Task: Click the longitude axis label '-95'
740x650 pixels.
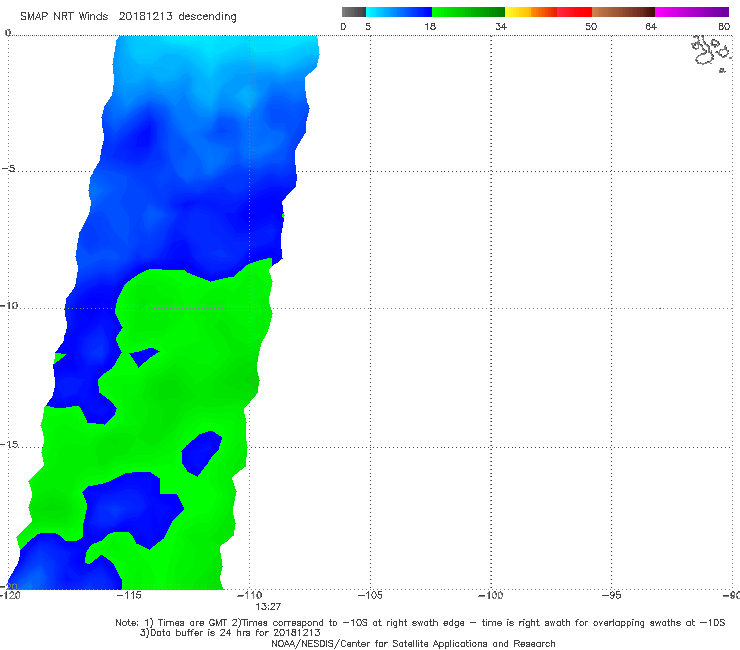Action: coord(611,595)
